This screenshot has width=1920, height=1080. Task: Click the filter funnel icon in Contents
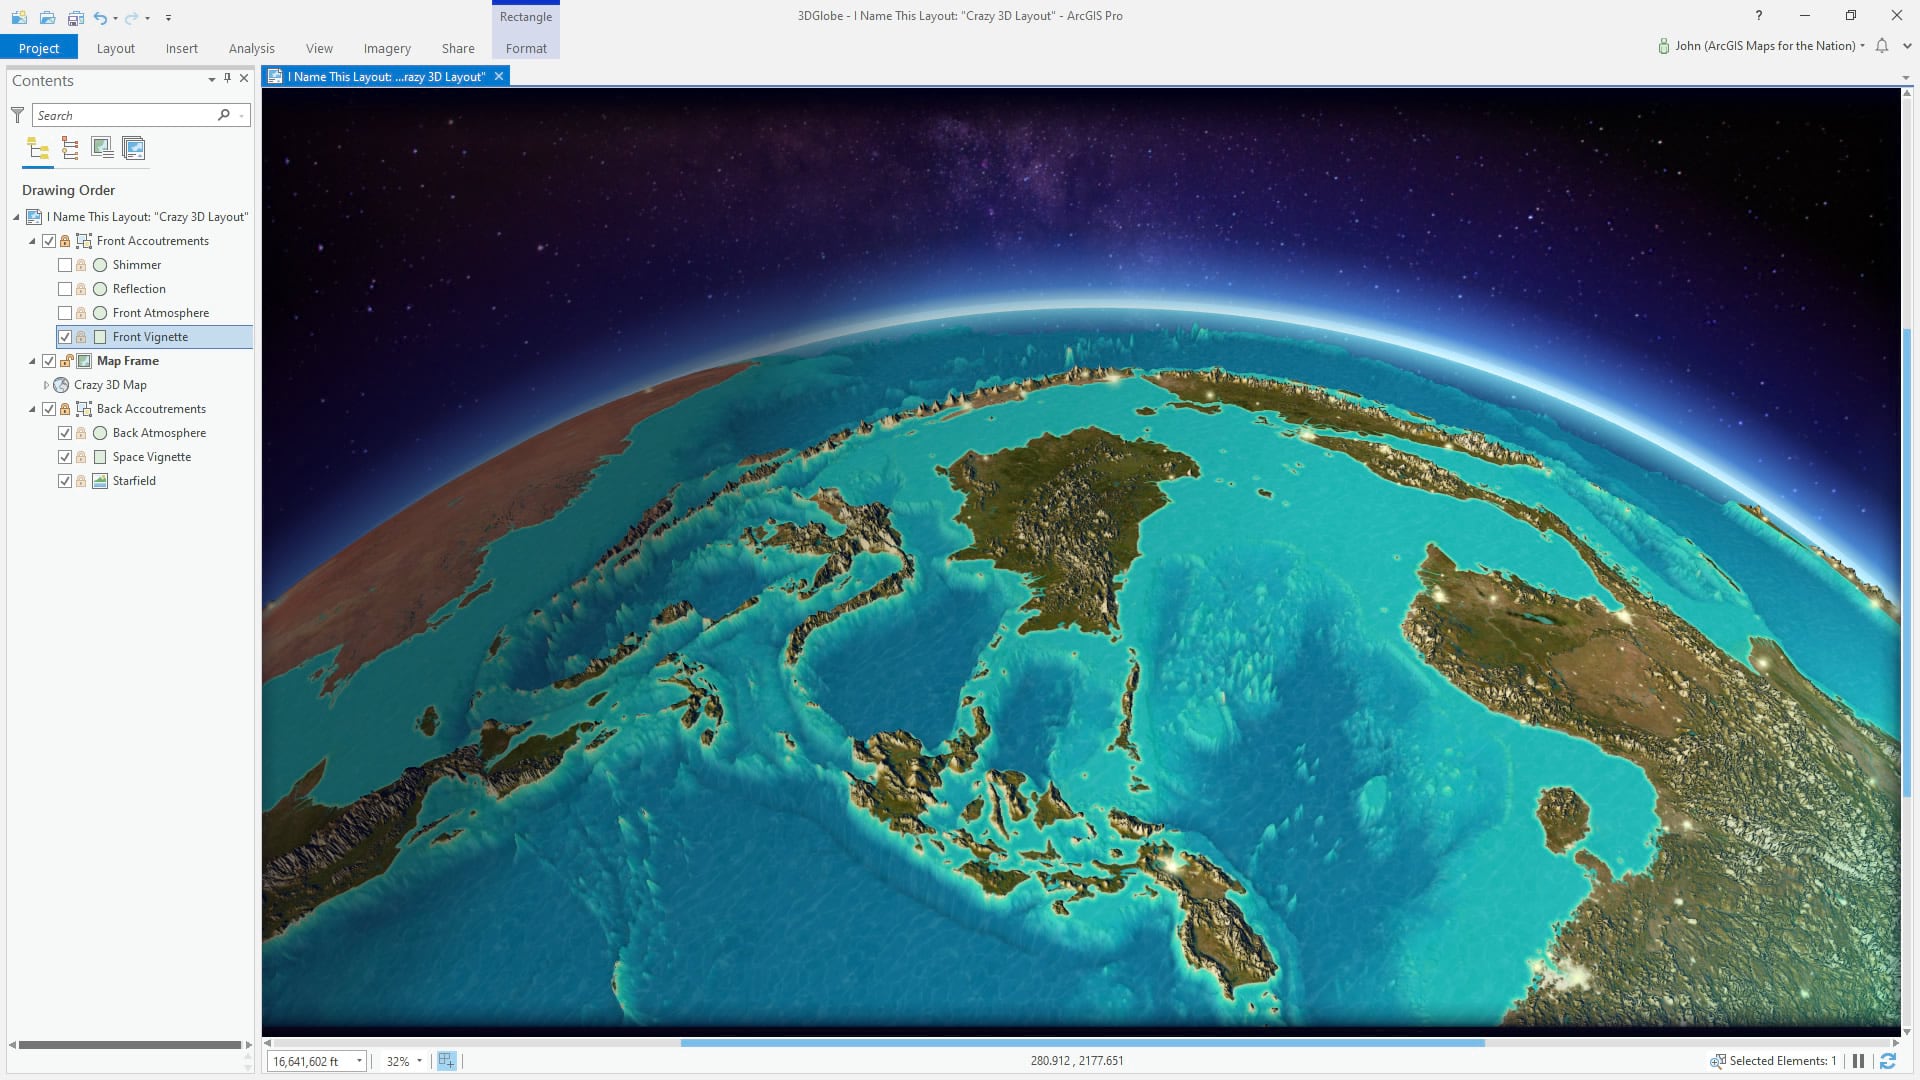pyautogui.click(x=17, y=115)
